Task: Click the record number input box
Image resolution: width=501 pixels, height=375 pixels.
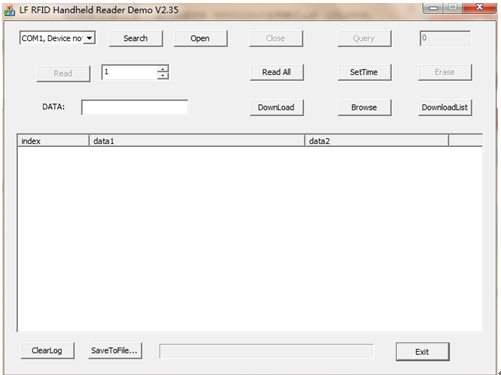Action: (x=130, y=72)
